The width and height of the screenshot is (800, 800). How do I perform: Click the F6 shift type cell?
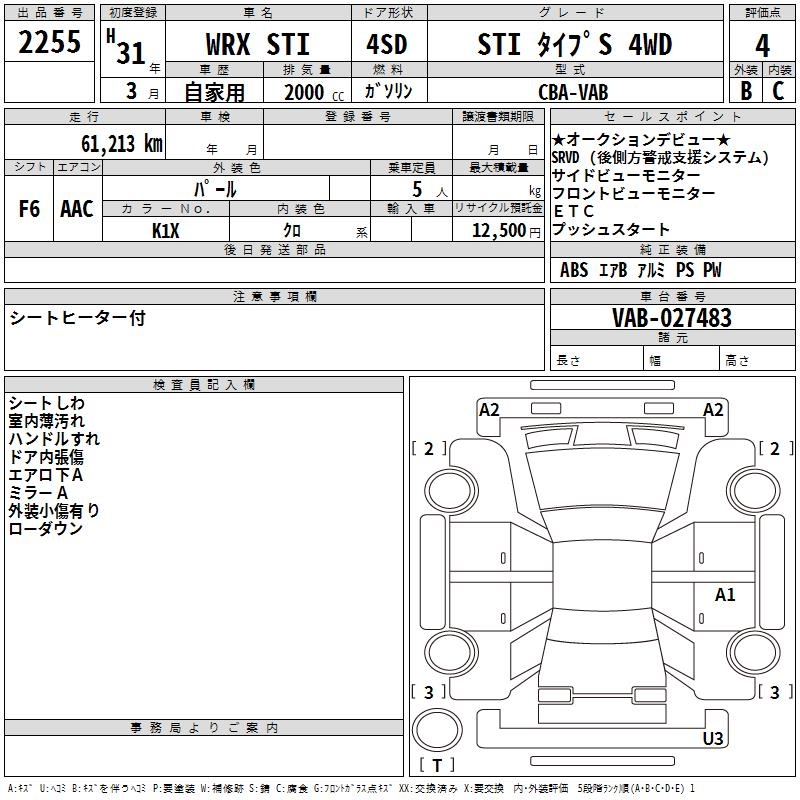30,209
